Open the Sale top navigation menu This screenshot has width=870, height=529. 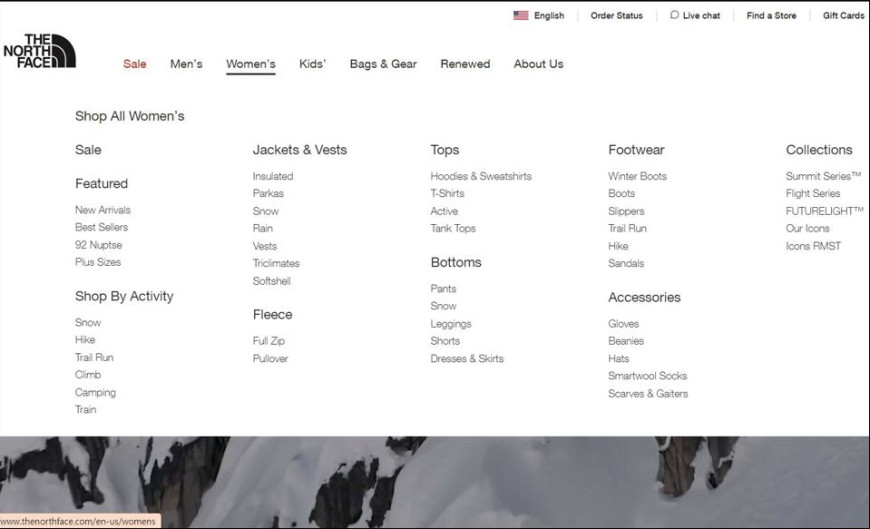(135, 64)
